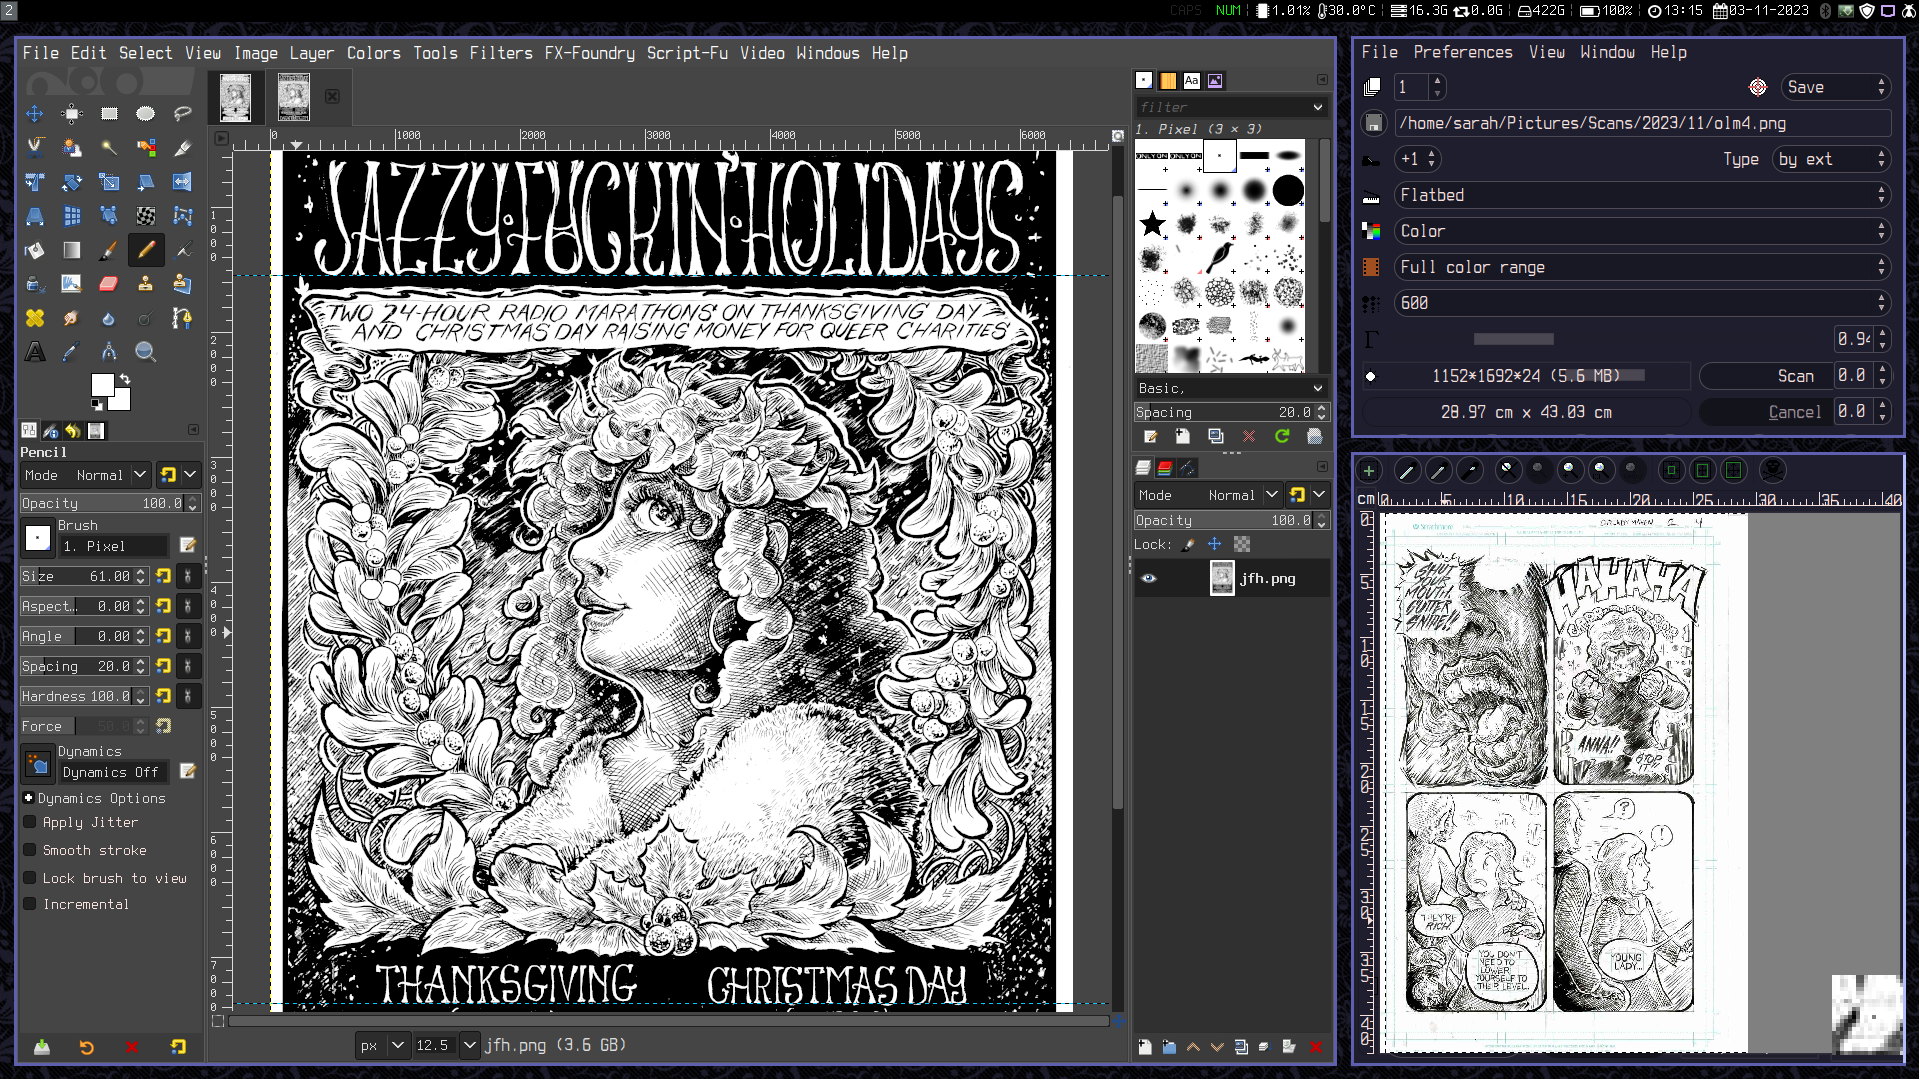Image resolution: width=1919 pixels, height=1079 pixels.
Task: Expand the Full color range dropdown
Action: click(1641, 267)
